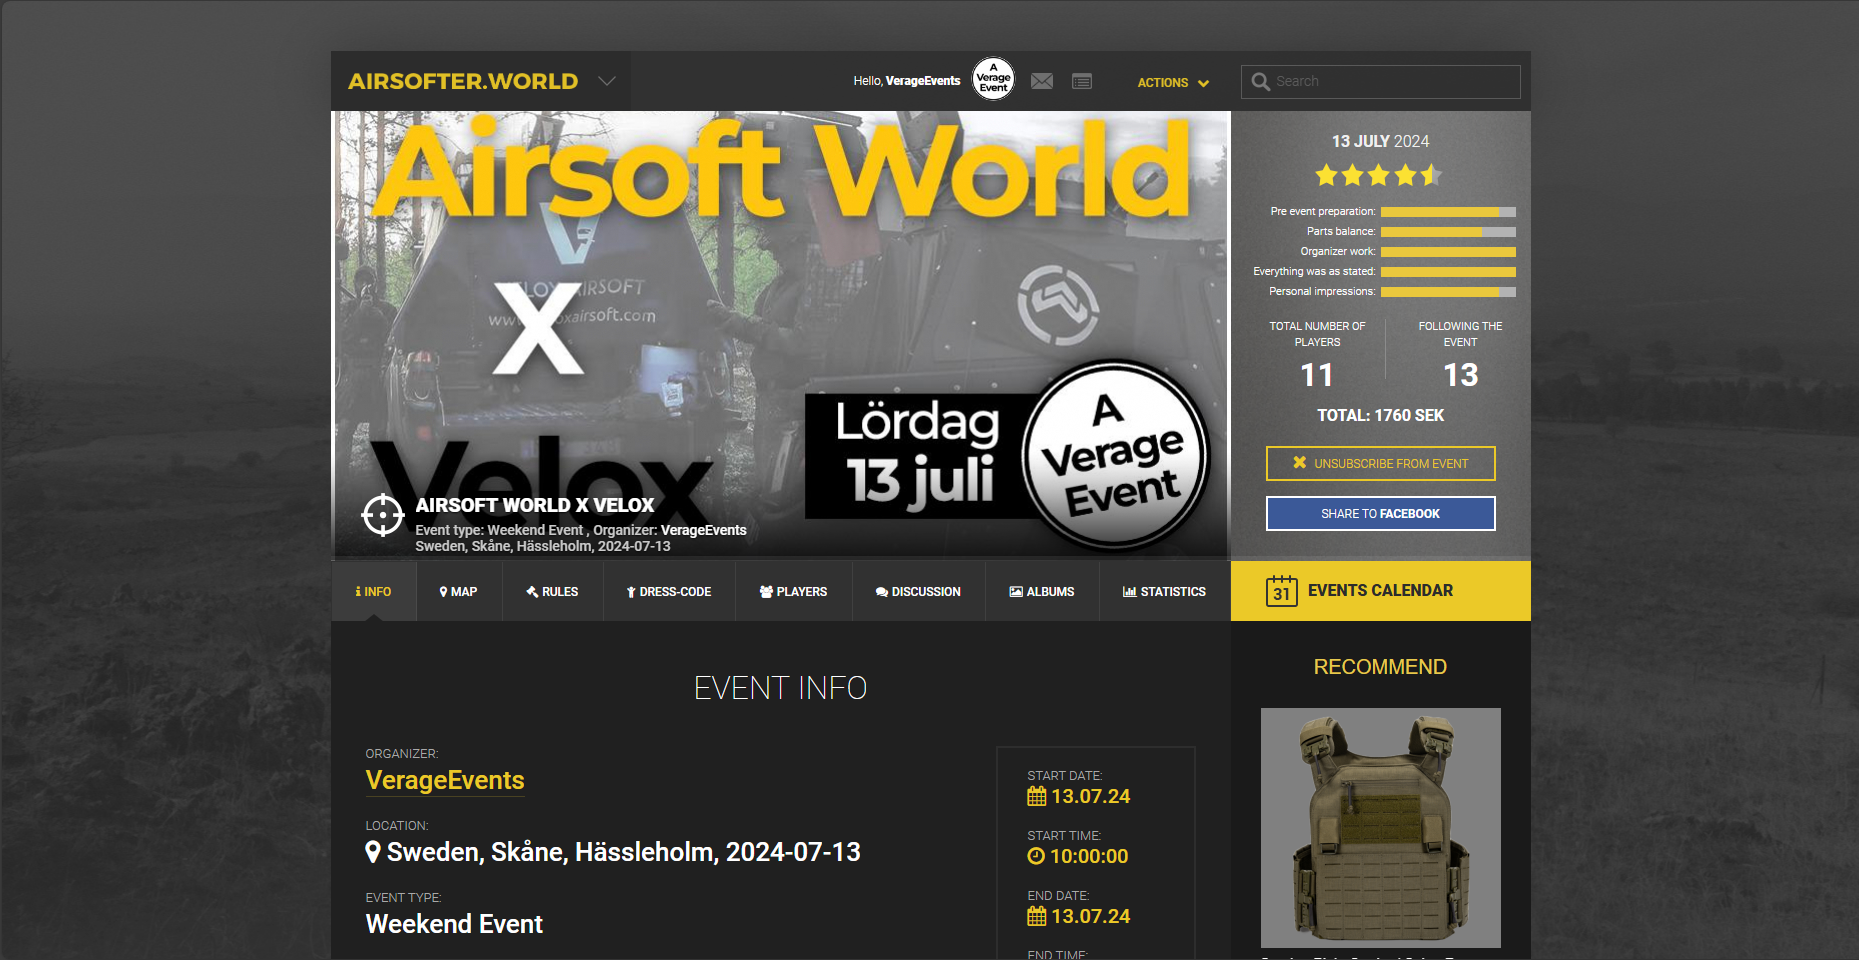The height and width of the screenshot is (960, 1859).
Task: Click the location pin icon beside Sweden
Action: (373, 852)
